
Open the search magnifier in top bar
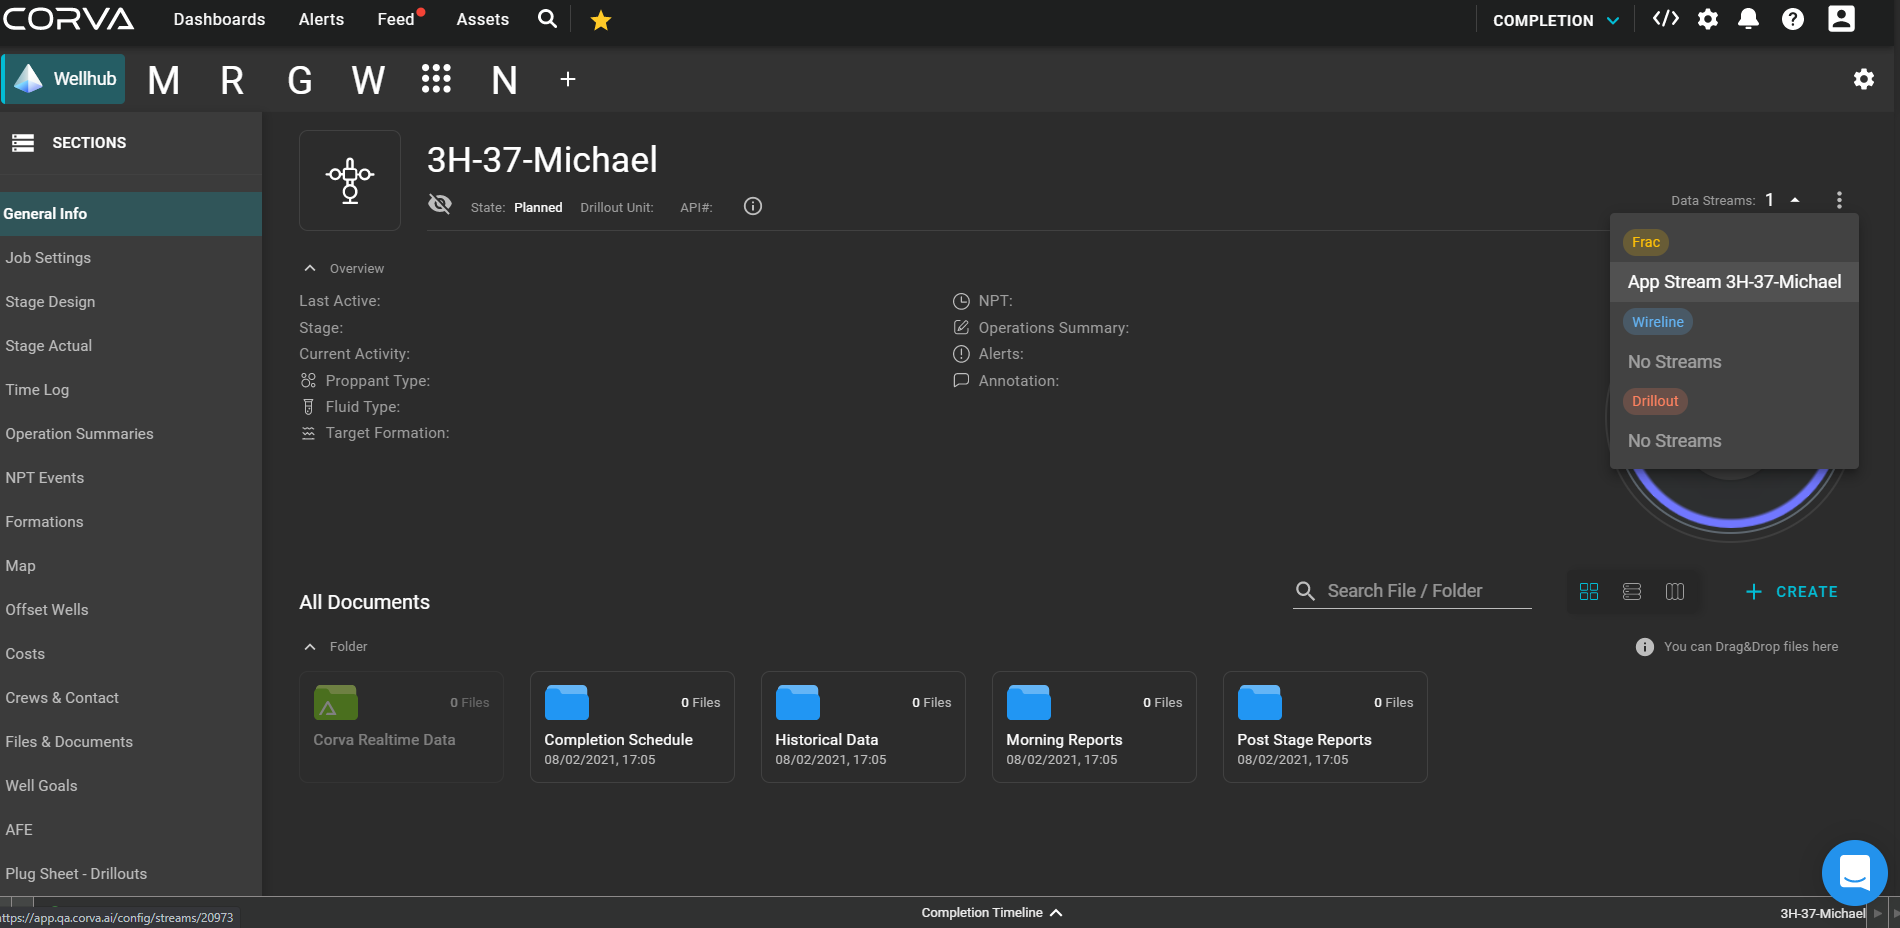tap(547, 19)
